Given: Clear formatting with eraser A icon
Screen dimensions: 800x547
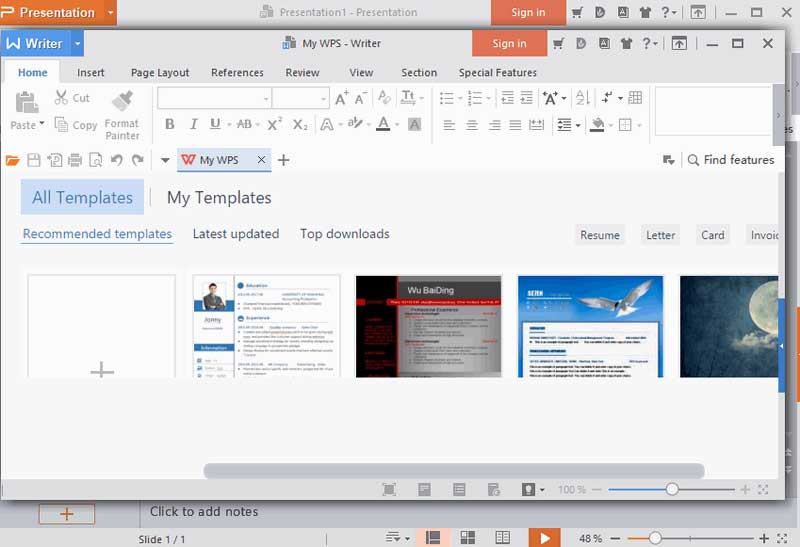Looking at the screenshot, I should coord(384,97).
